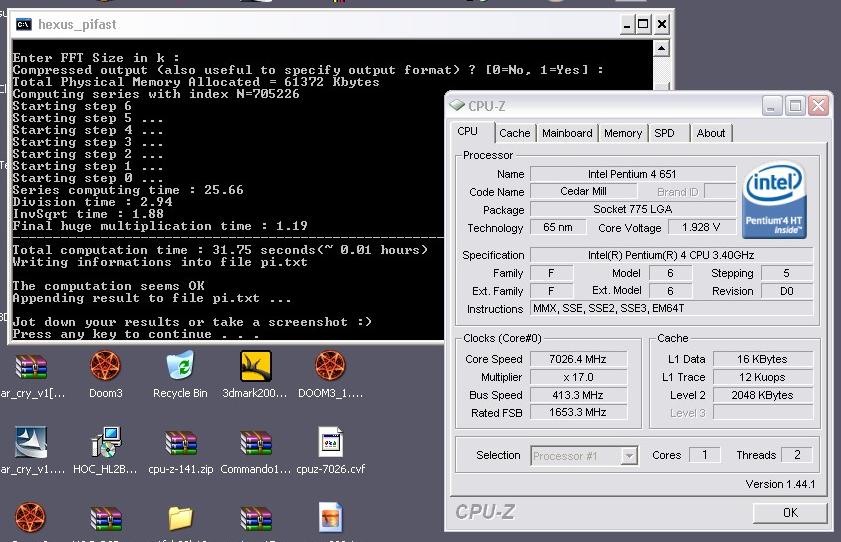Click the Revision value D0
The height and width of the screenshot is (542, 841).
pos(787,291)
